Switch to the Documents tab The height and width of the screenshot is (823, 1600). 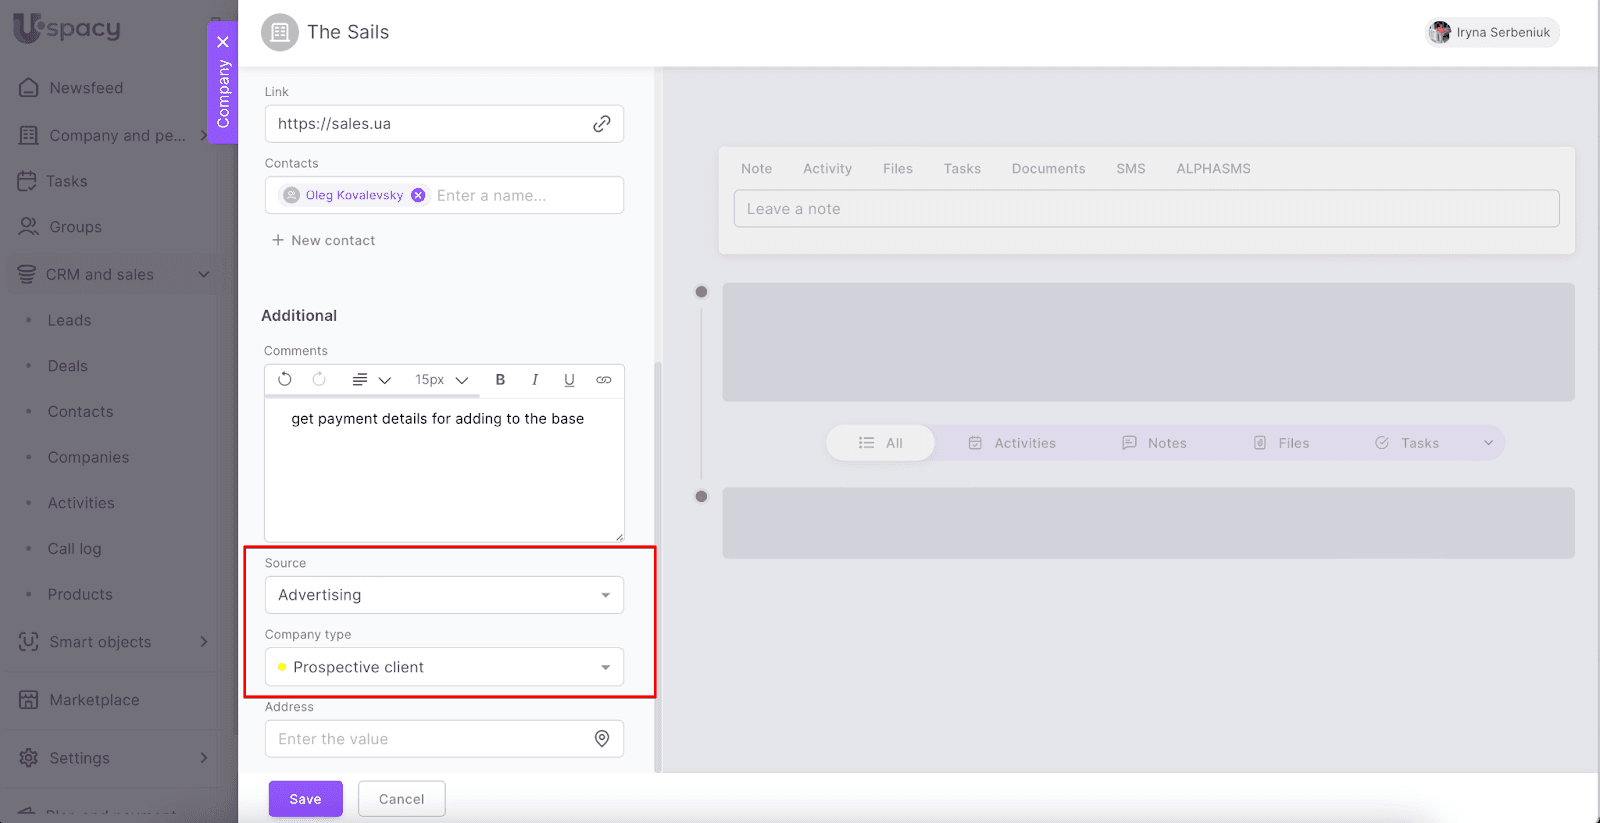click(x=1048, y=169)
